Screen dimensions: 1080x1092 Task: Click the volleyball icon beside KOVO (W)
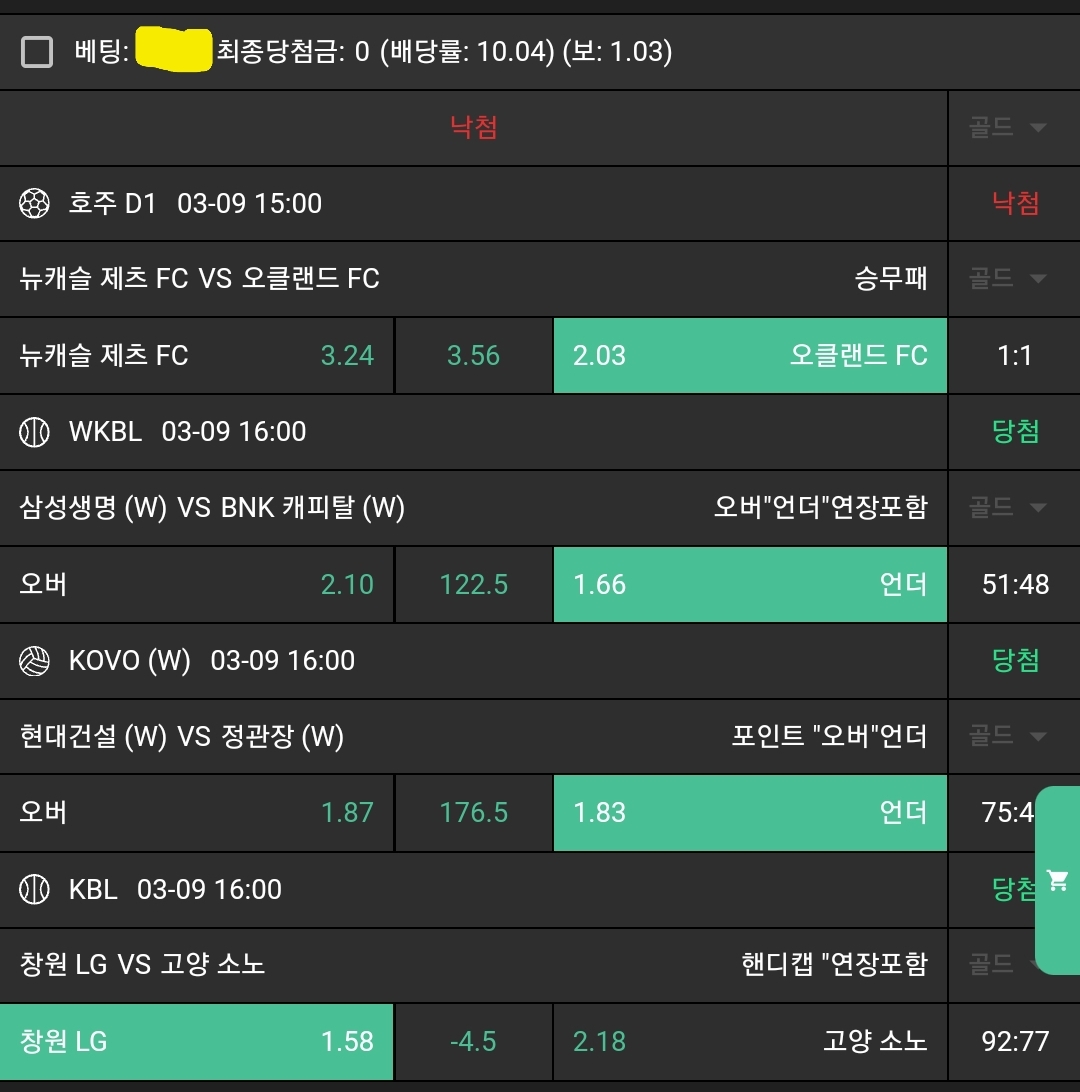(34, 661)
